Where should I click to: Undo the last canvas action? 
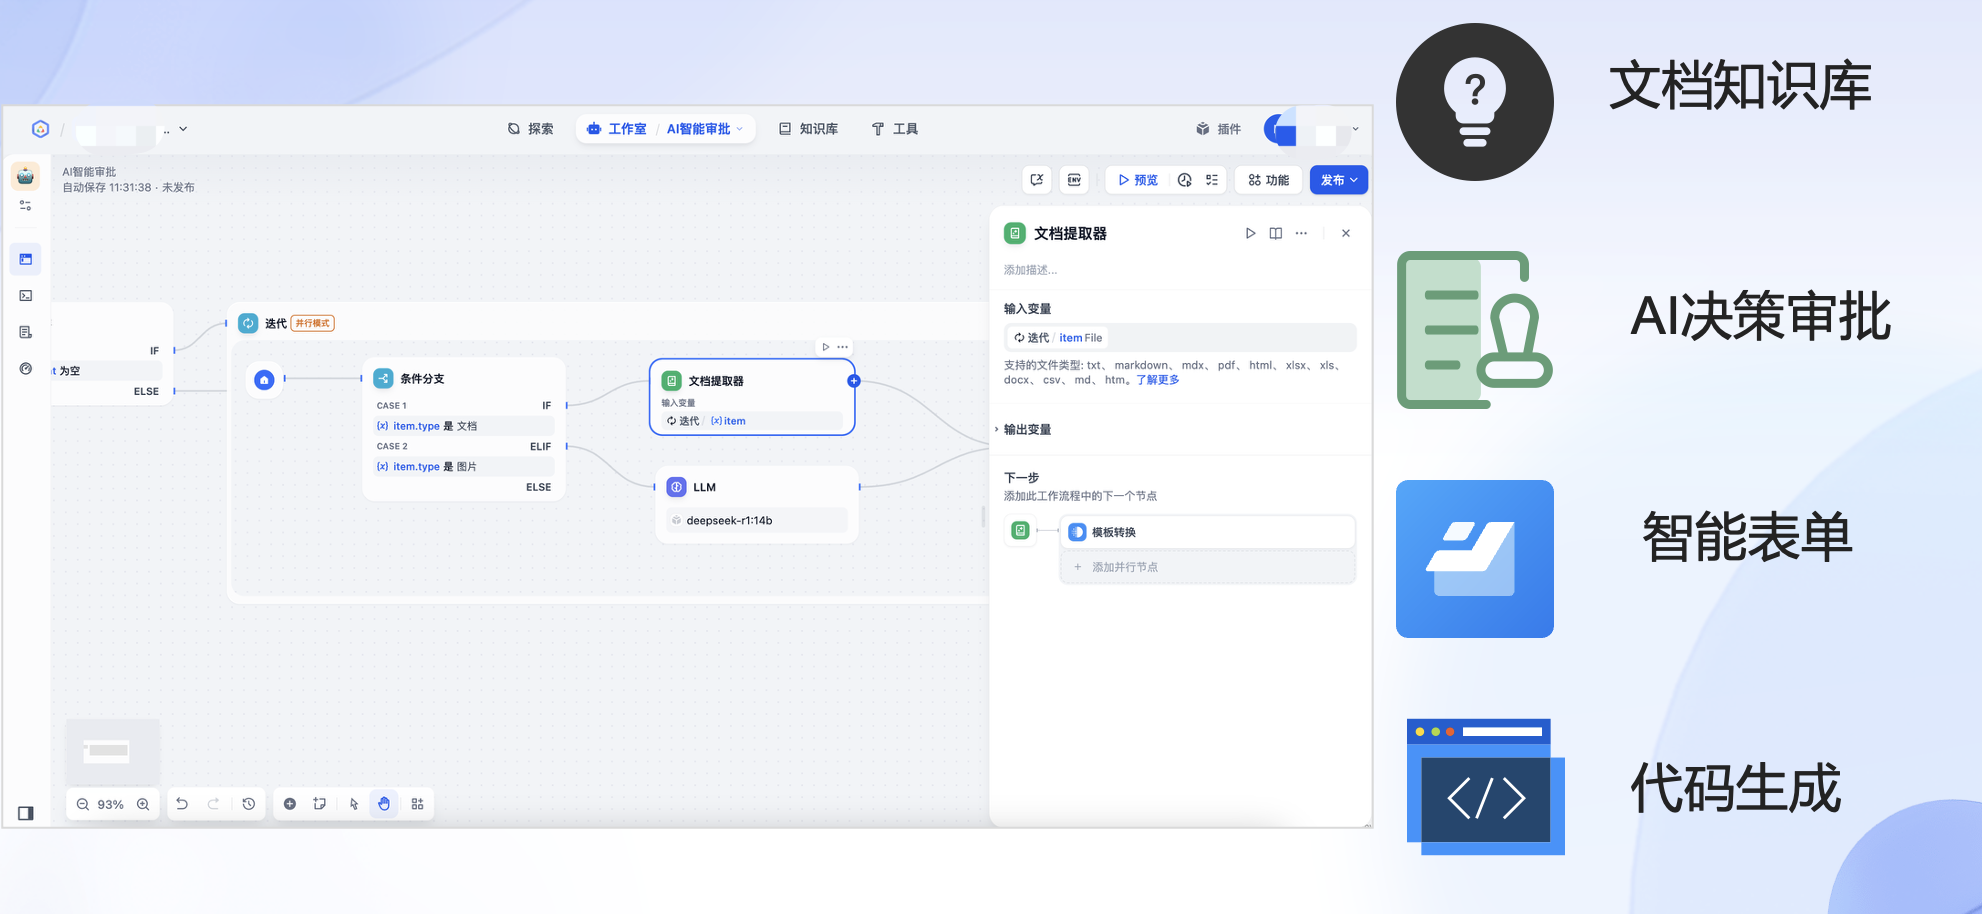(x=182, y=804)
